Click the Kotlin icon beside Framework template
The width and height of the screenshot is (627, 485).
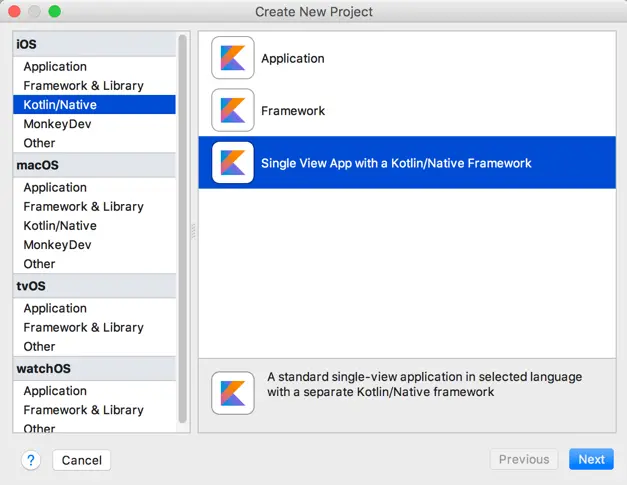tap(233, 110)
